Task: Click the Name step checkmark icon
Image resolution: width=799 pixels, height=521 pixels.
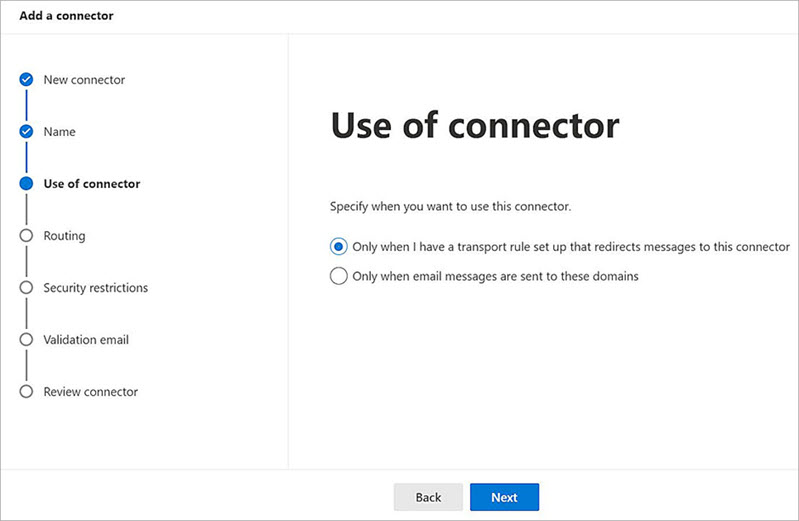Action: 26,132
